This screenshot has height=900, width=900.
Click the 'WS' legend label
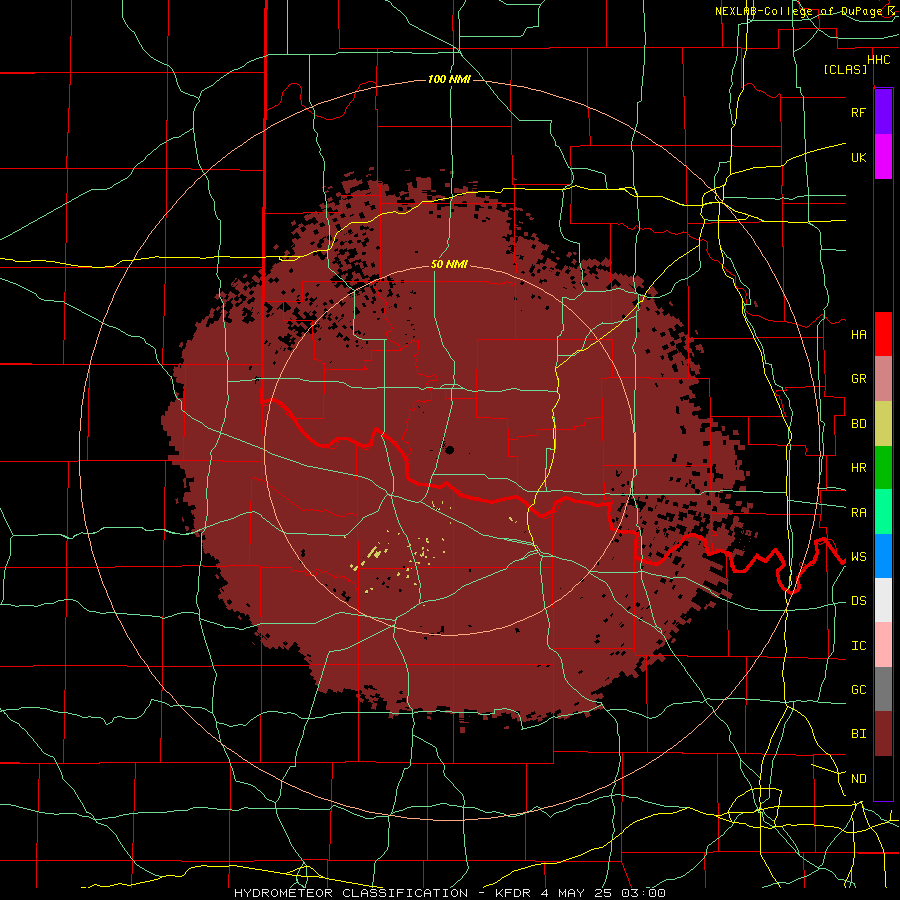pos(858,557)
